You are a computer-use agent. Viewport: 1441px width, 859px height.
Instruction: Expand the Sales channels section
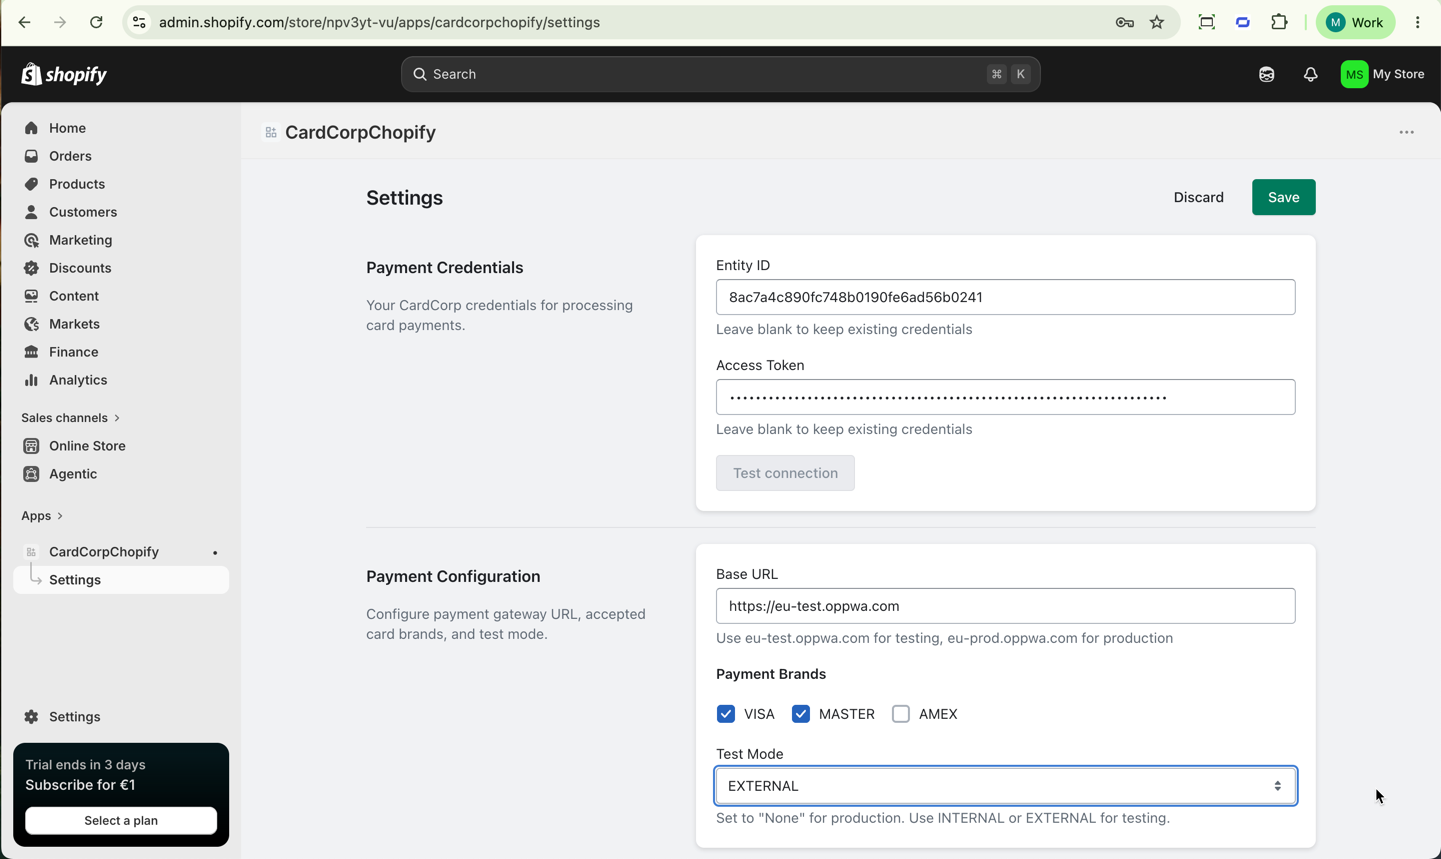coord(71,418)
